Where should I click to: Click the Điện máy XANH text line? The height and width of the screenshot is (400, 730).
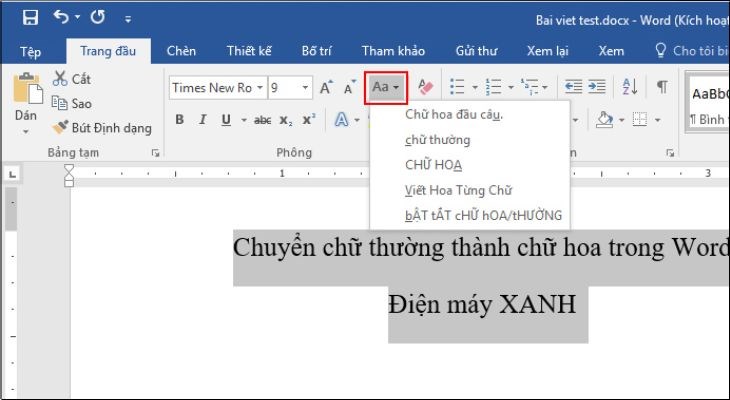pos(482,304)
